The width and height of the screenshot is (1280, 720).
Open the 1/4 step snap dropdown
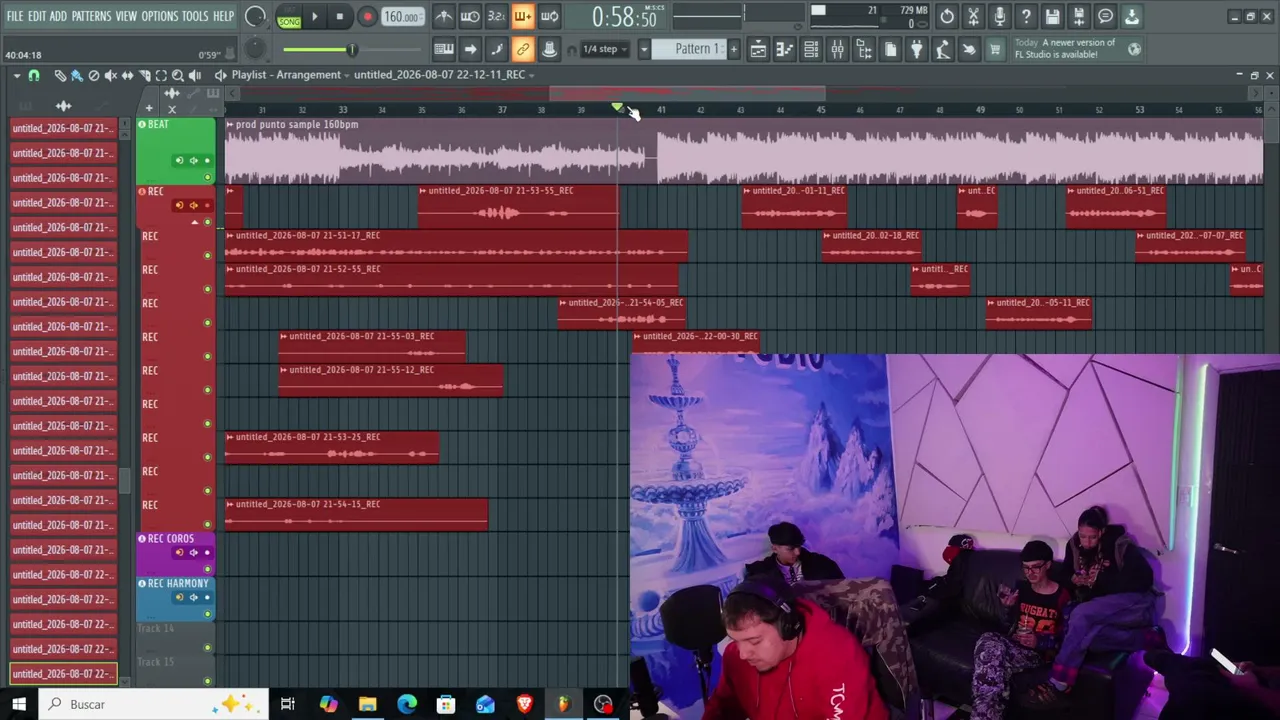[x=607, y=49]
